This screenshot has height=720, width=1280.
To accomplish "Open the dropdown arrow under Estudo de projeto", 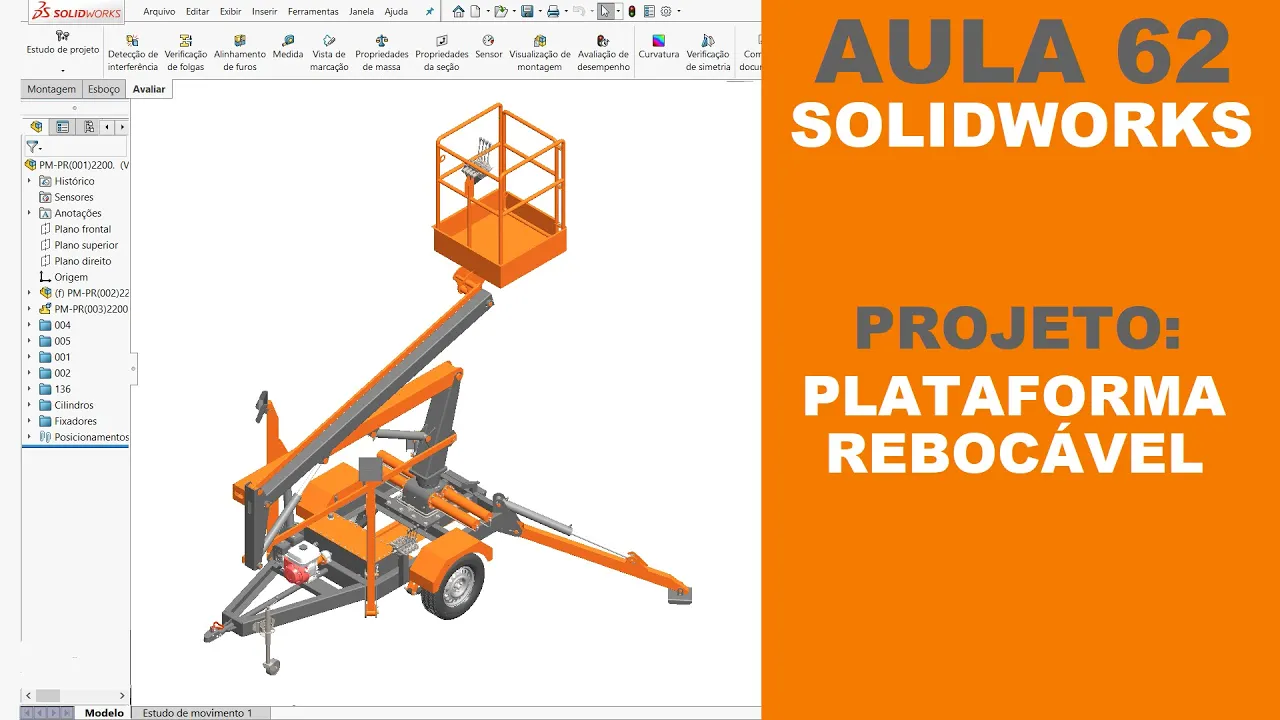I will (x=62, y=71).
